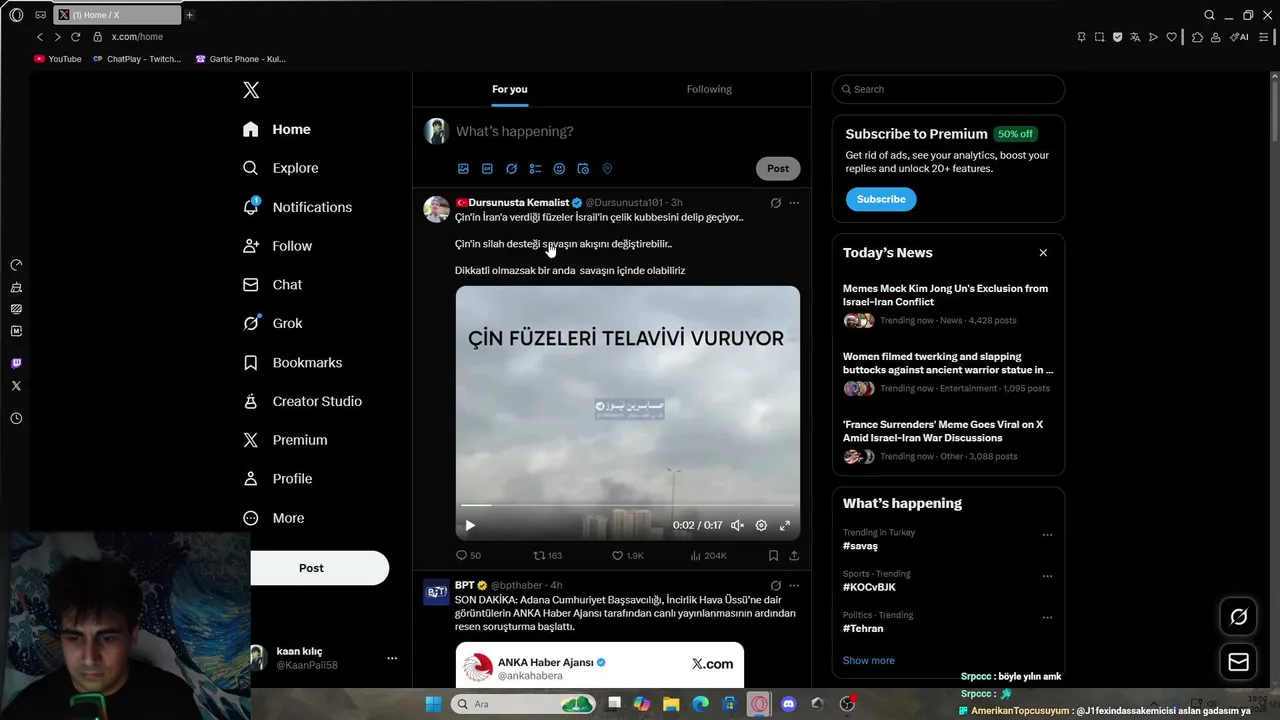Image resolution: width=1280 pixels, height=720 pixels.
Task: Open the history clock icon in browser sidebar
Action: (x=16, y=418)
